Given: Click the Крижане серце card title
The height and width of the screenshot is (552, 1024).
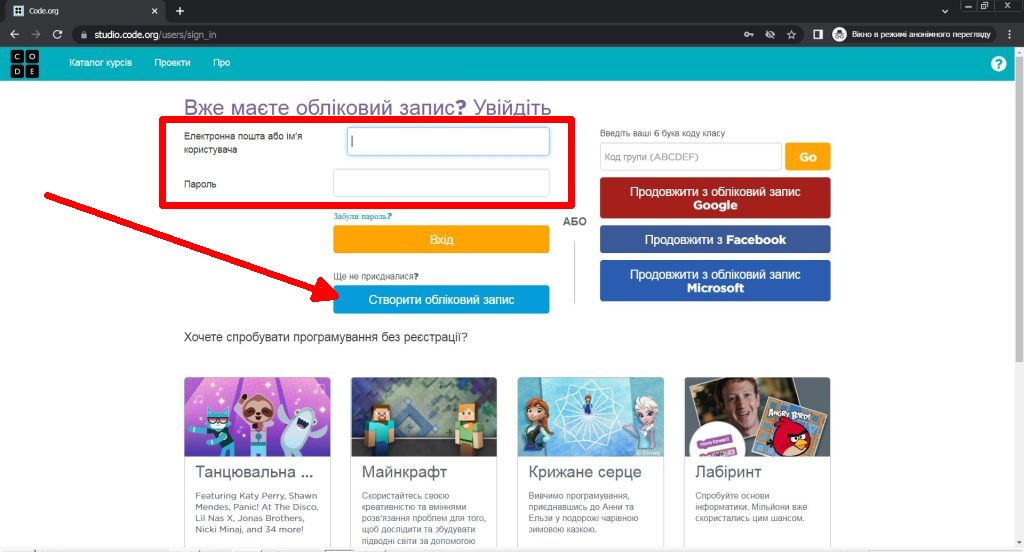Looking at the screenshot, I should coord(584,472).
